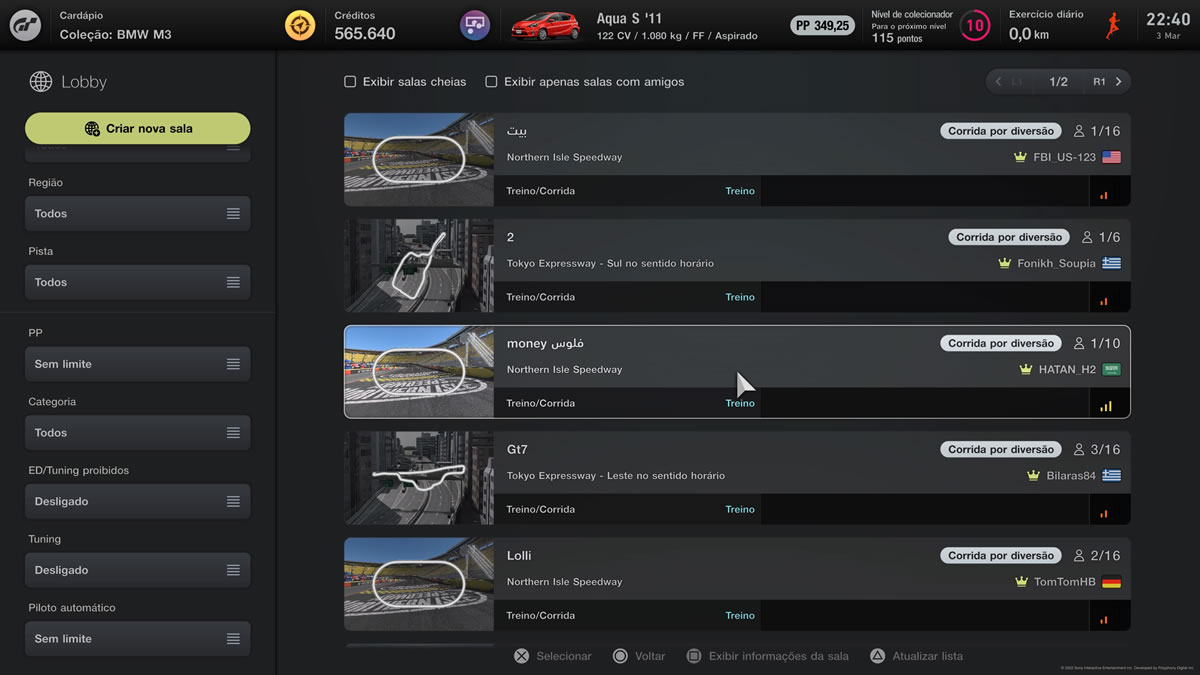Screen dimensions: 1200x675
Task: Click the German flag beside TomTomHB
Action: pos(1111,581)
